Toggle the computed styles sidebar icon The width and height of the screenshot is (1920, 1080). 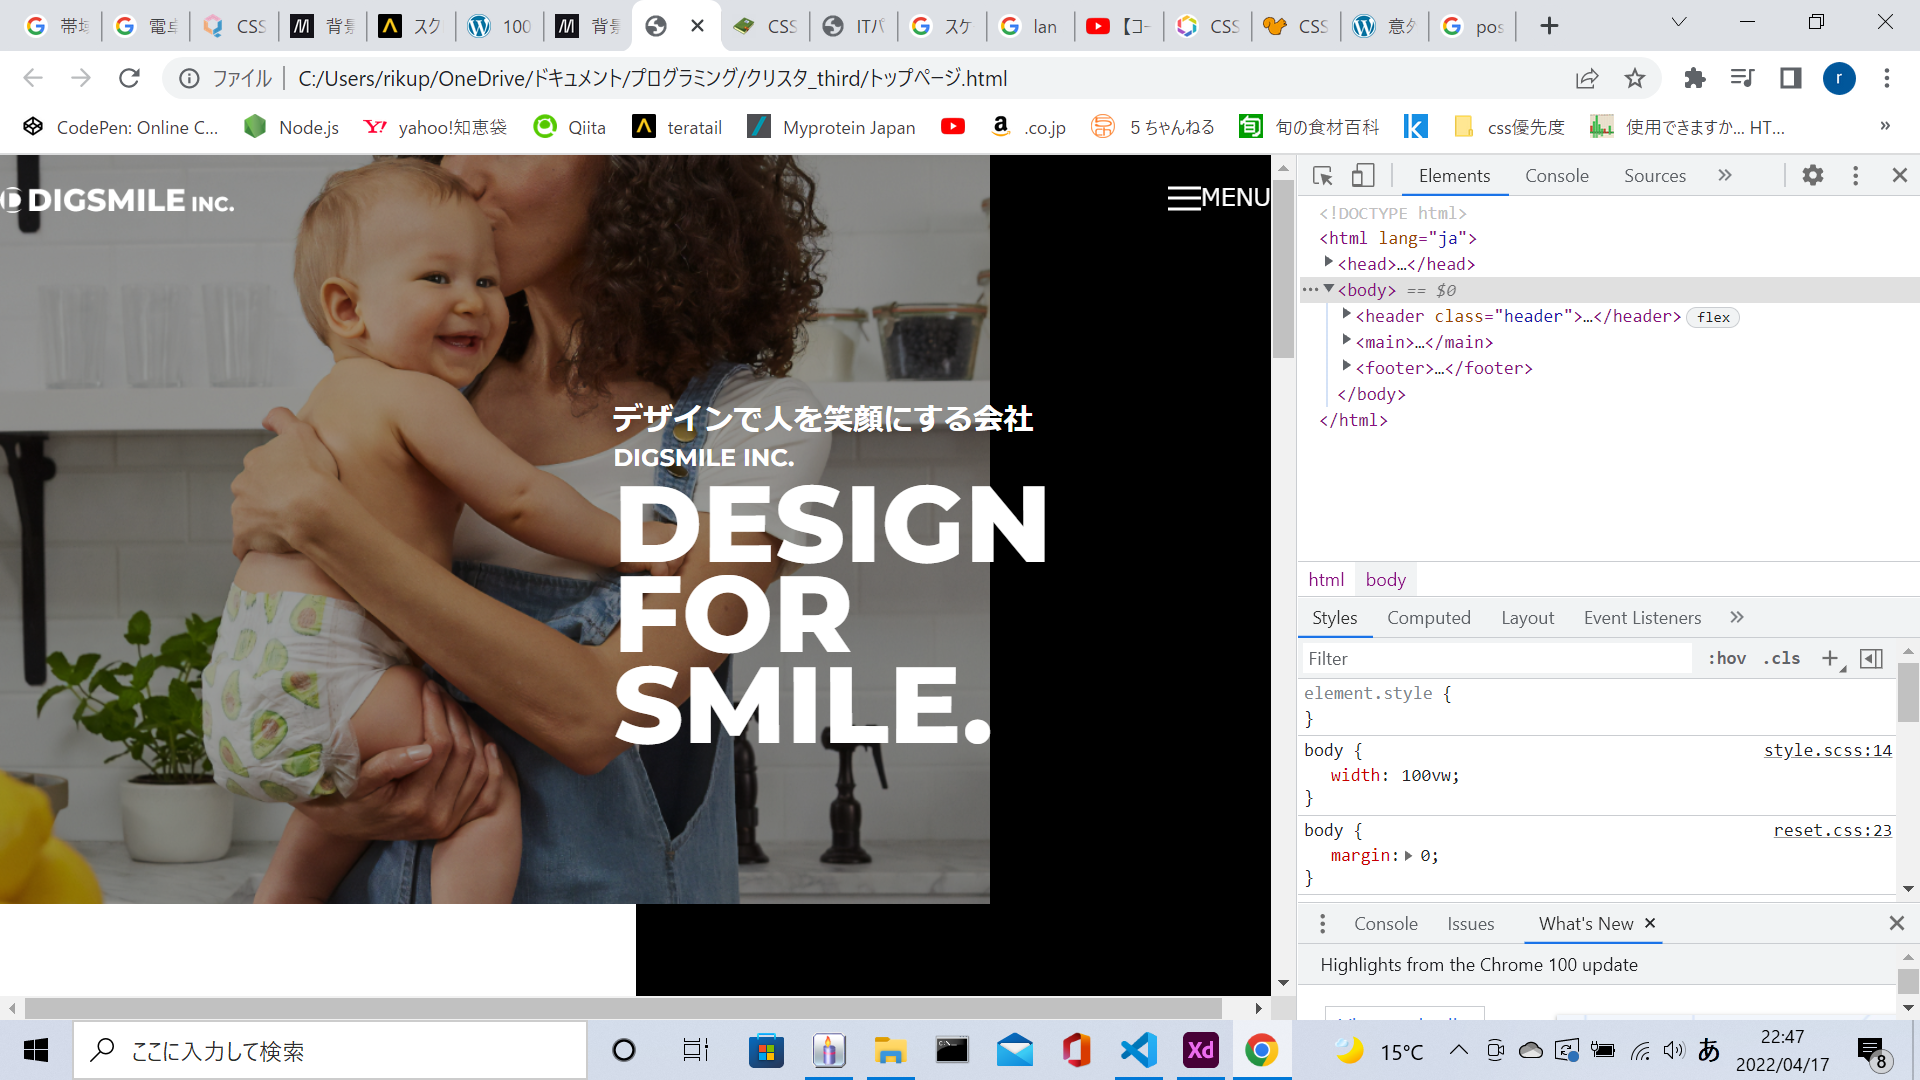tap(1871, 658)
